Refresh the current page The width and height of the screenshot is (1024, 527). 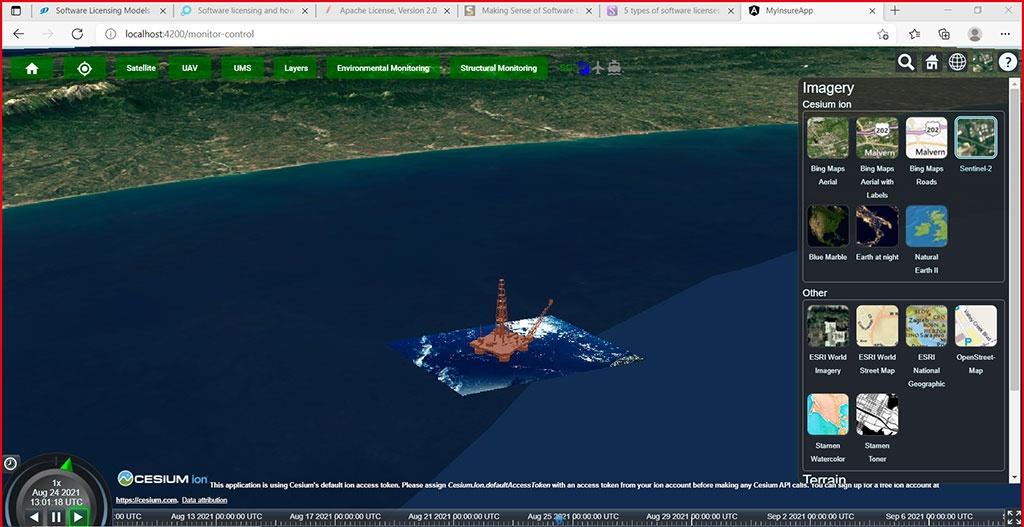(x=77, y=34)
